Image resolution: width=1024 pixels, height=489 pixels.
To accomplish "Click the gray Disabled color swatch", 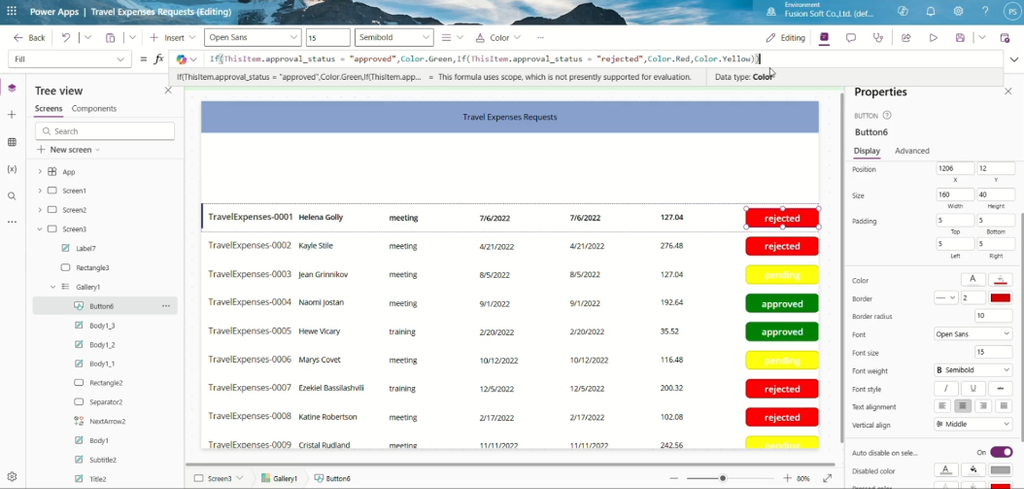I will point(1000,470).
